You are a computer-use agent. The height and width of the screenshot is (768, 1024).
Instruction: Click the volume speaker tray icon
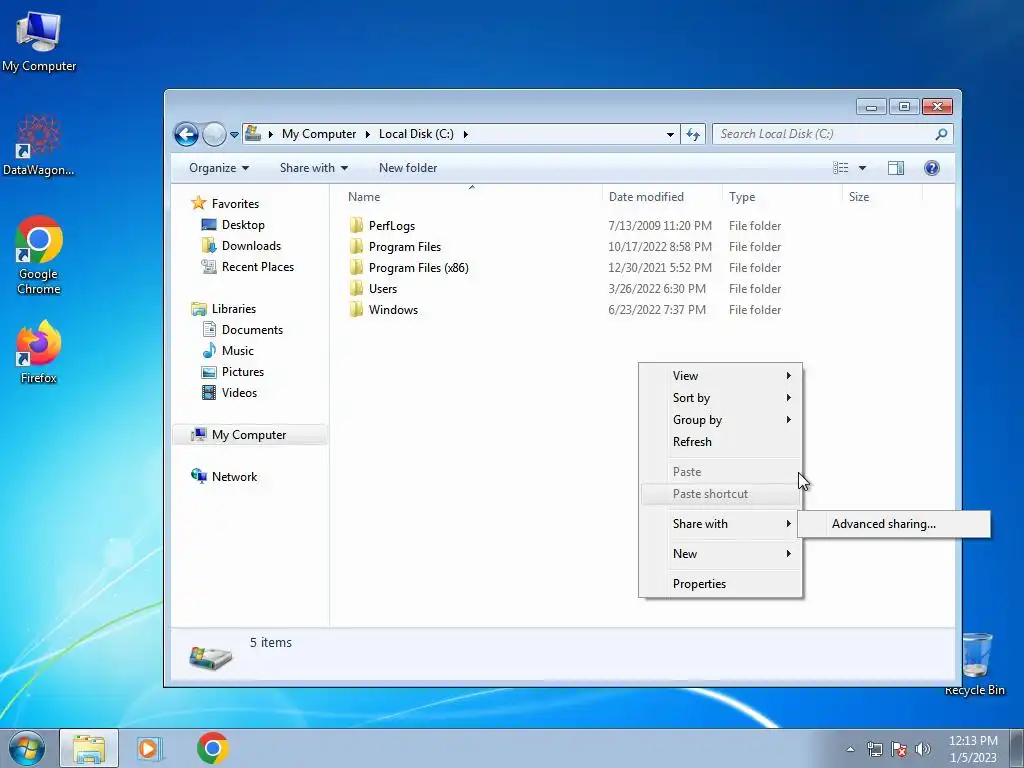click(923, 749)
